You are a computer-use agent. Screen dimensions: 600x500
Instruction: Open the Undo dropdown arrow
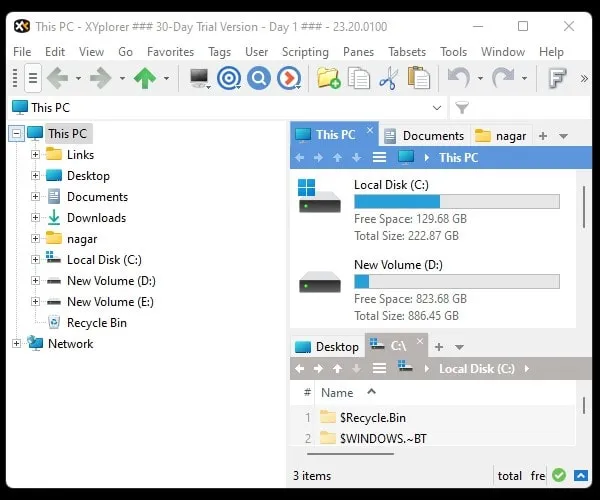click(480, 78)
